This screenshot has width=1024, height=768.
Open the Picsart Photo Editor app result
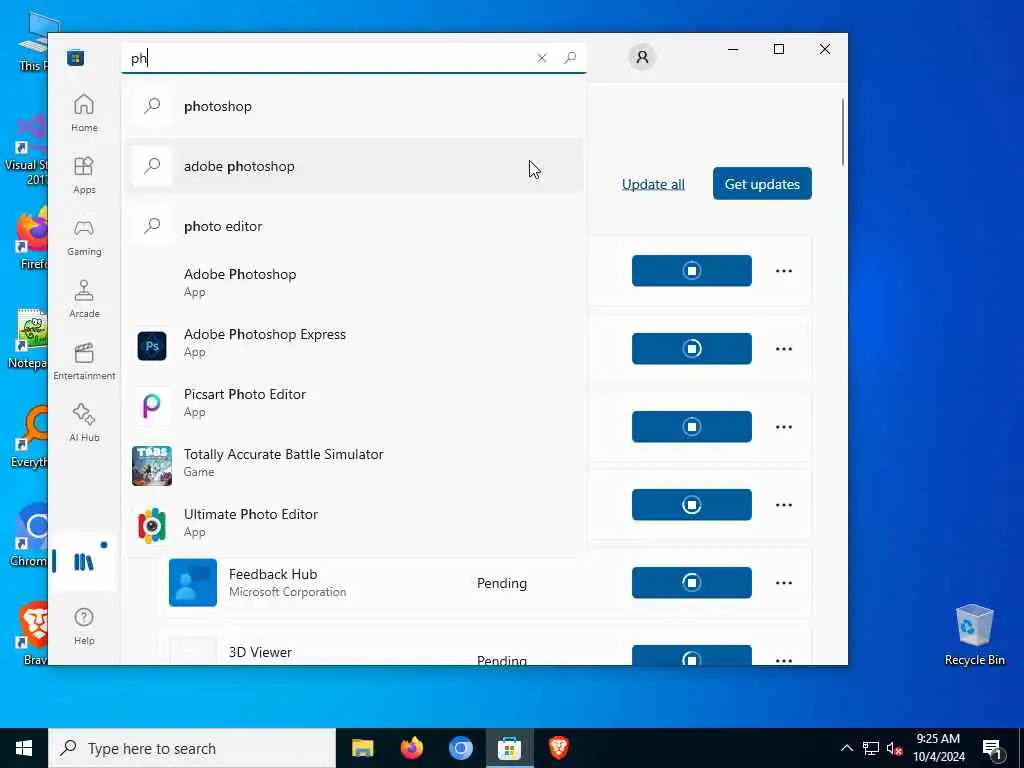pos(353,403)
